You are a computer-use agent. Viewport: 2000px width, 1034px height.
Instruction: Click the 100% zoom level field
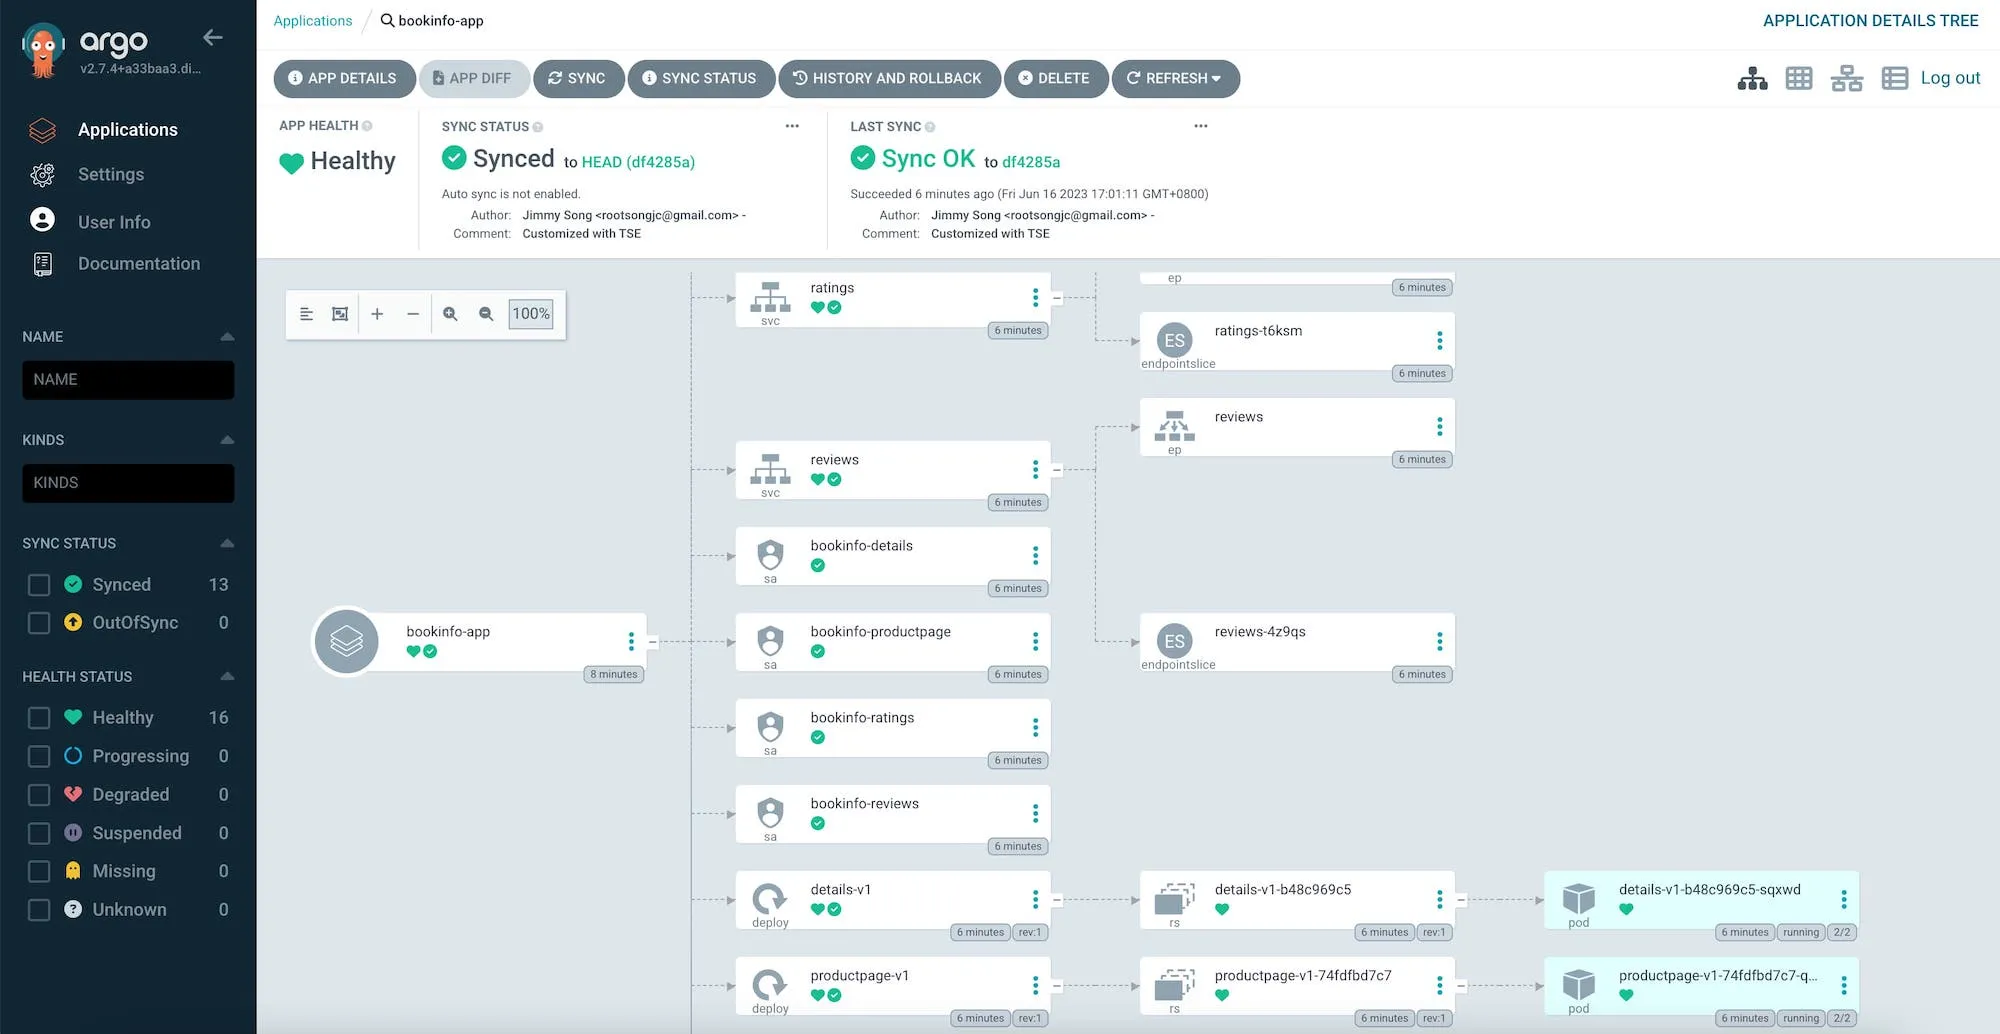[x=531, y=314]
